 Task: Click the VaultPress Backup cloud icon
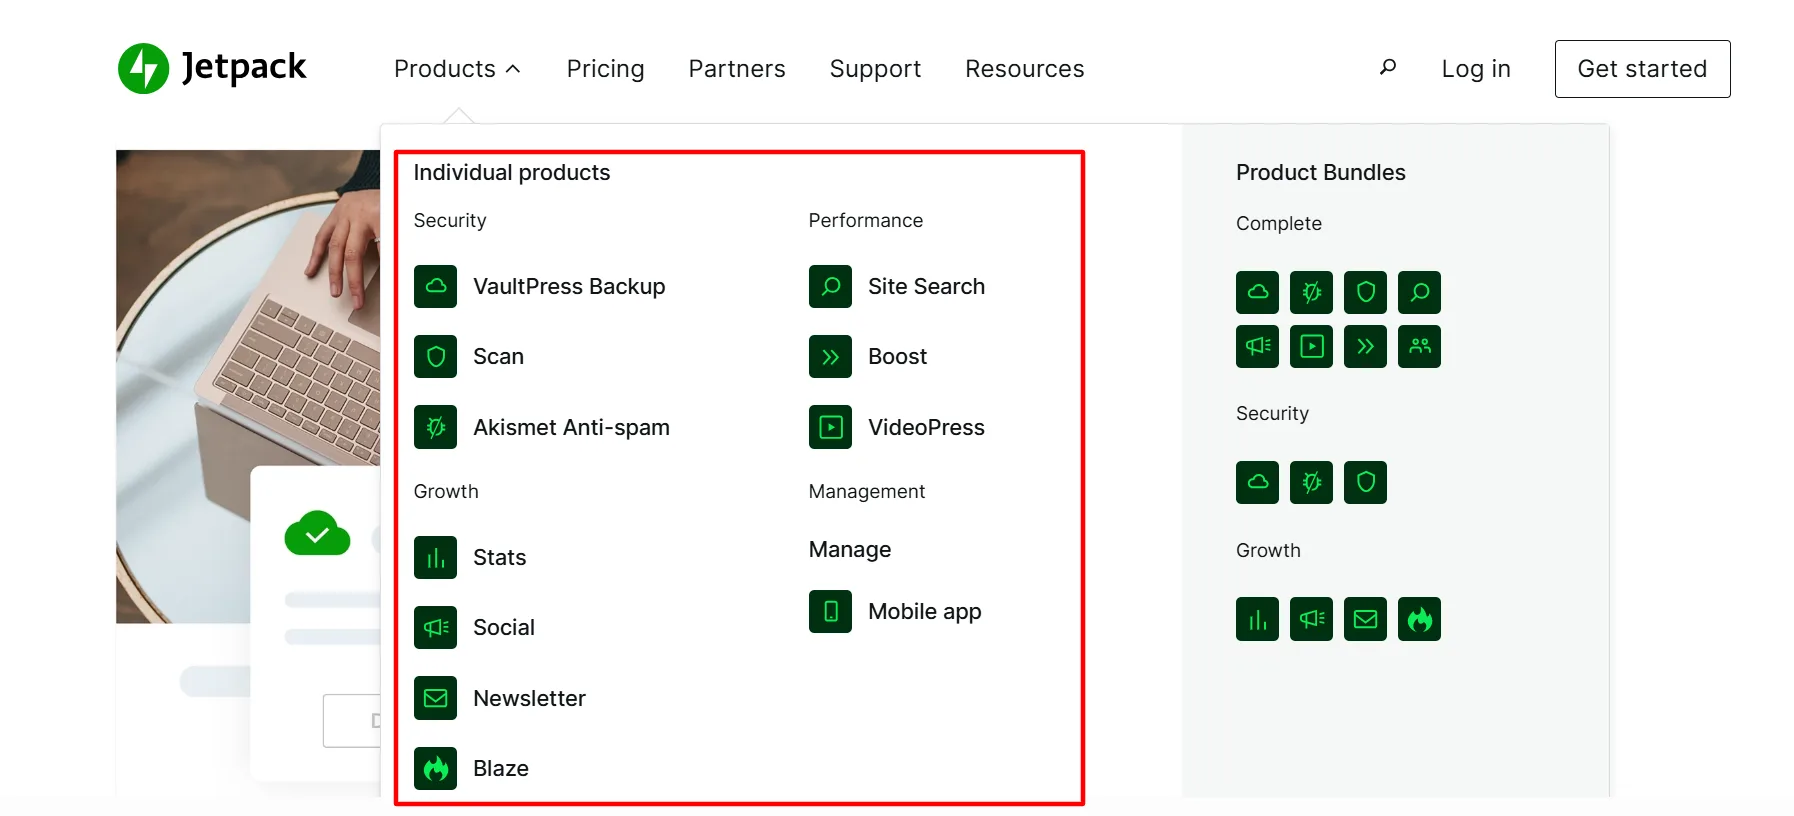pos(436,287)
